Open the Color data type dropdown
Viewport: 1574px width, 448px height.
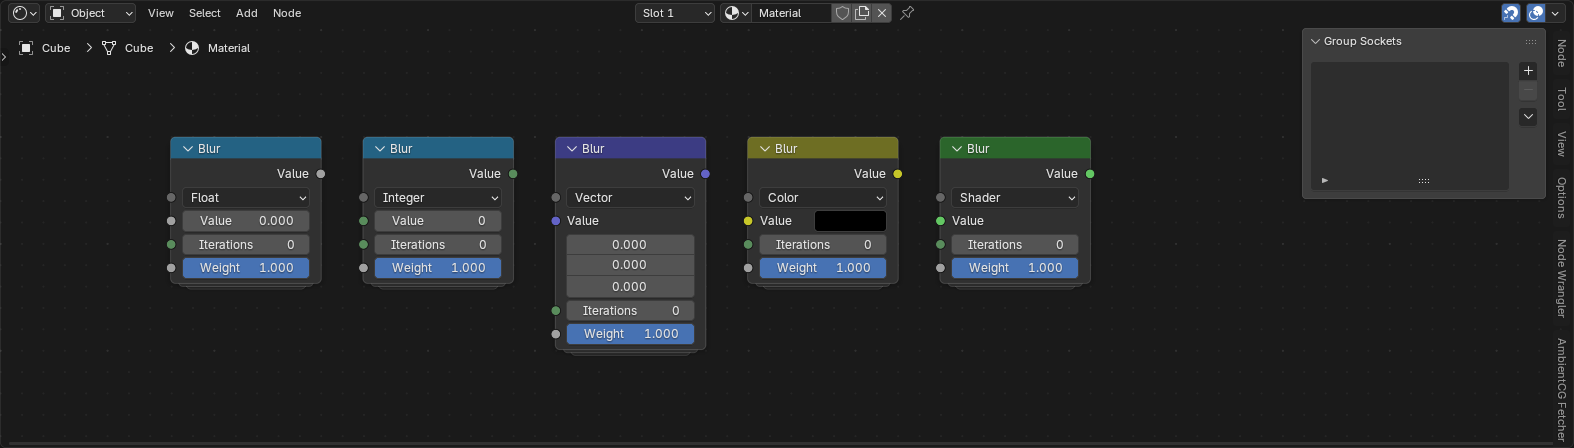[x=823, y=198]
